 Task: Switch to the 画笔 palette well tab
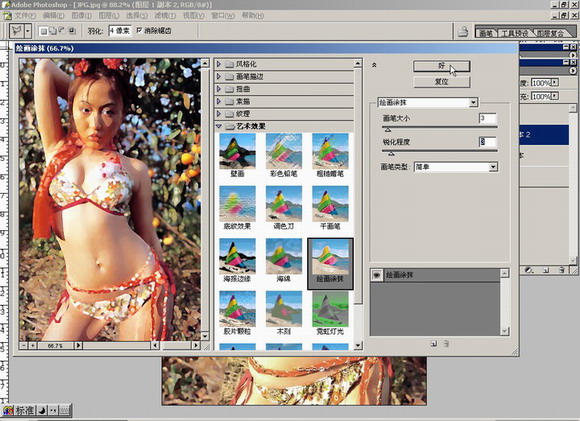pyautogui.click(x=486, y=33)
